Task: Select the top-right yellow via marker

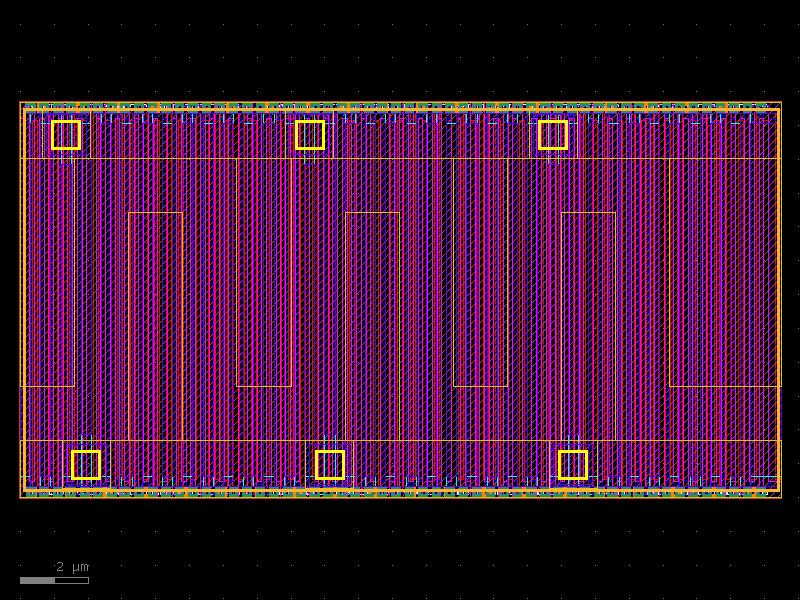Action: [x=554, y=133]
